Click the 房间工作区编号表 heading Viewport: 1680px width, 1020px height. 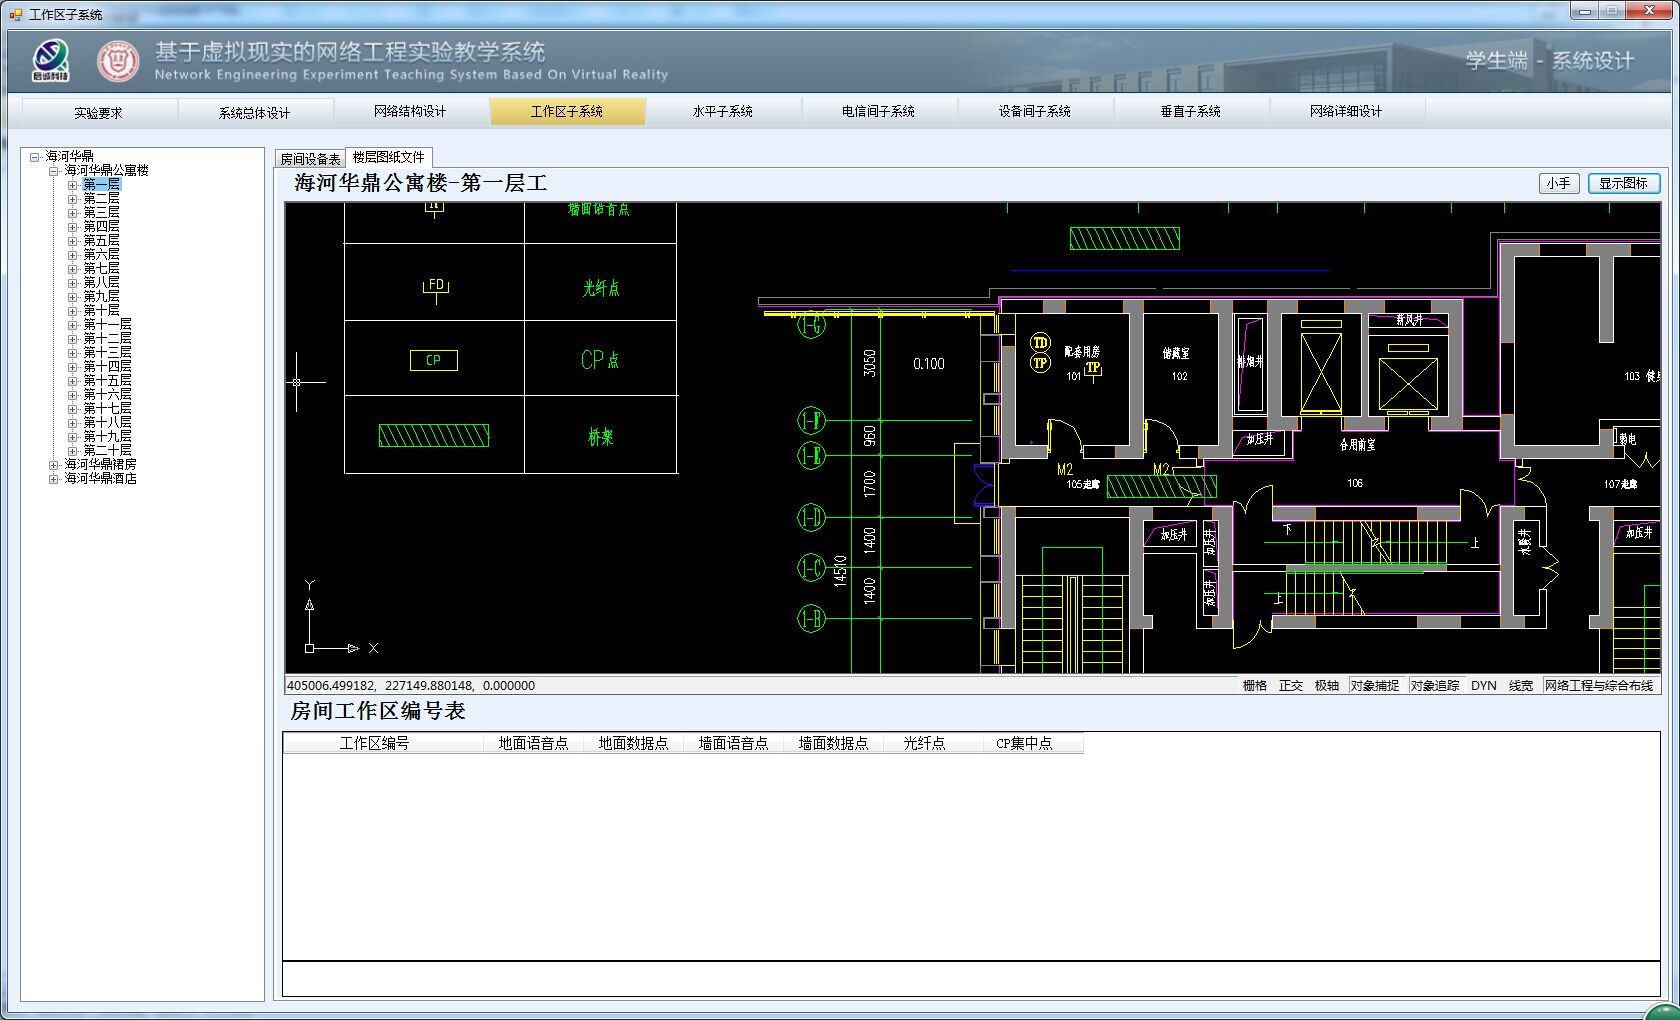[x=378, y=711]
